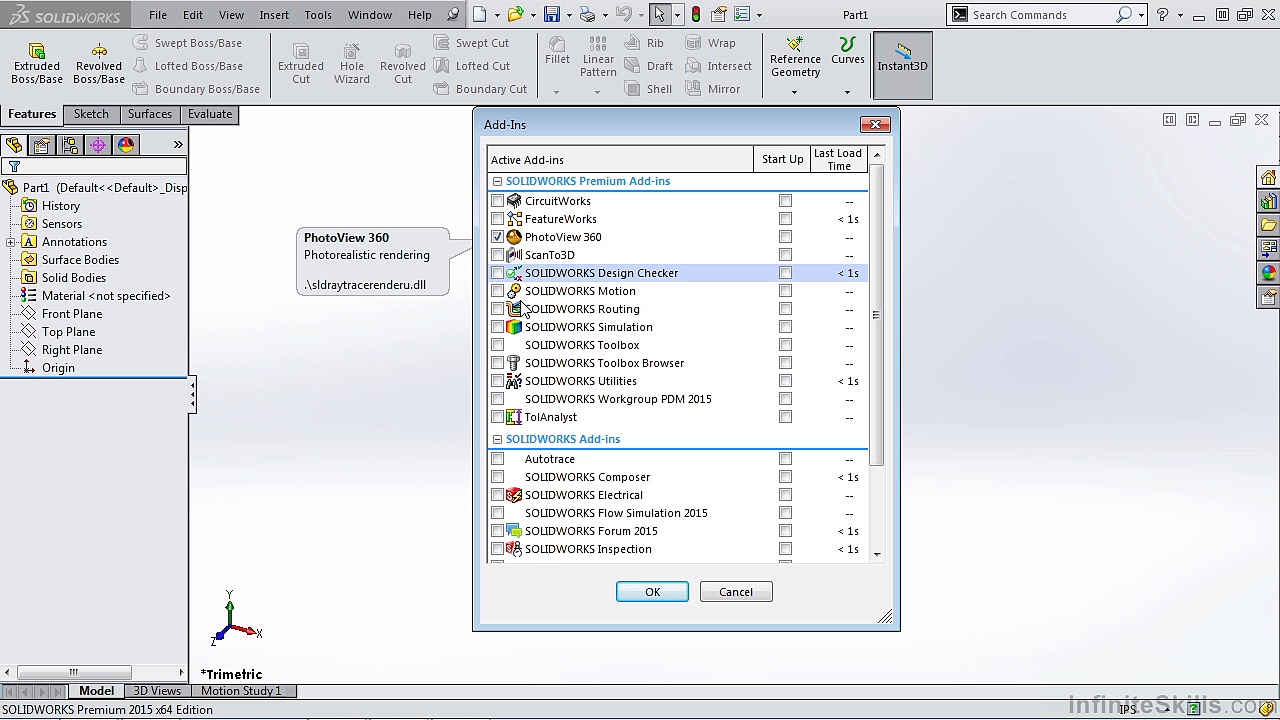Viewport: 1280px width, 720px height.
Task: Choose the Extruded Cut tool
Action: click(x=301, y=63)
